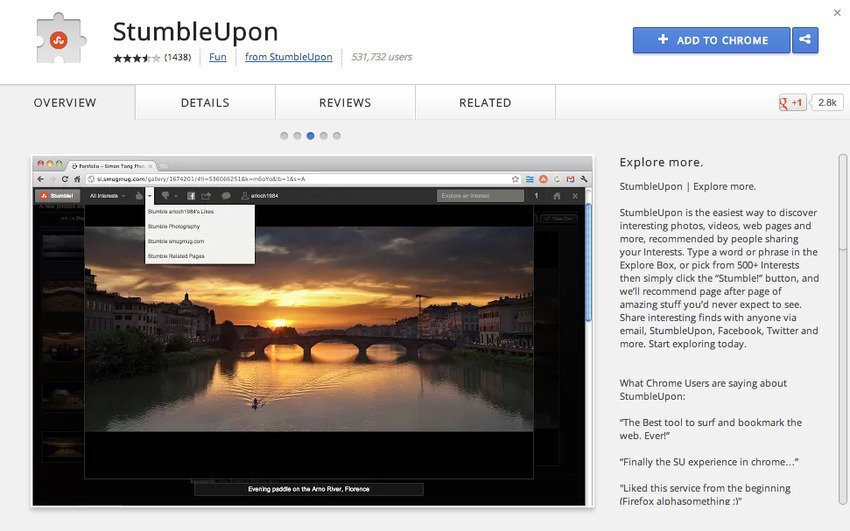Click the star rating for StumbleUpon
850x531 pixels.
pyautogui.click(x=137, y=57)
